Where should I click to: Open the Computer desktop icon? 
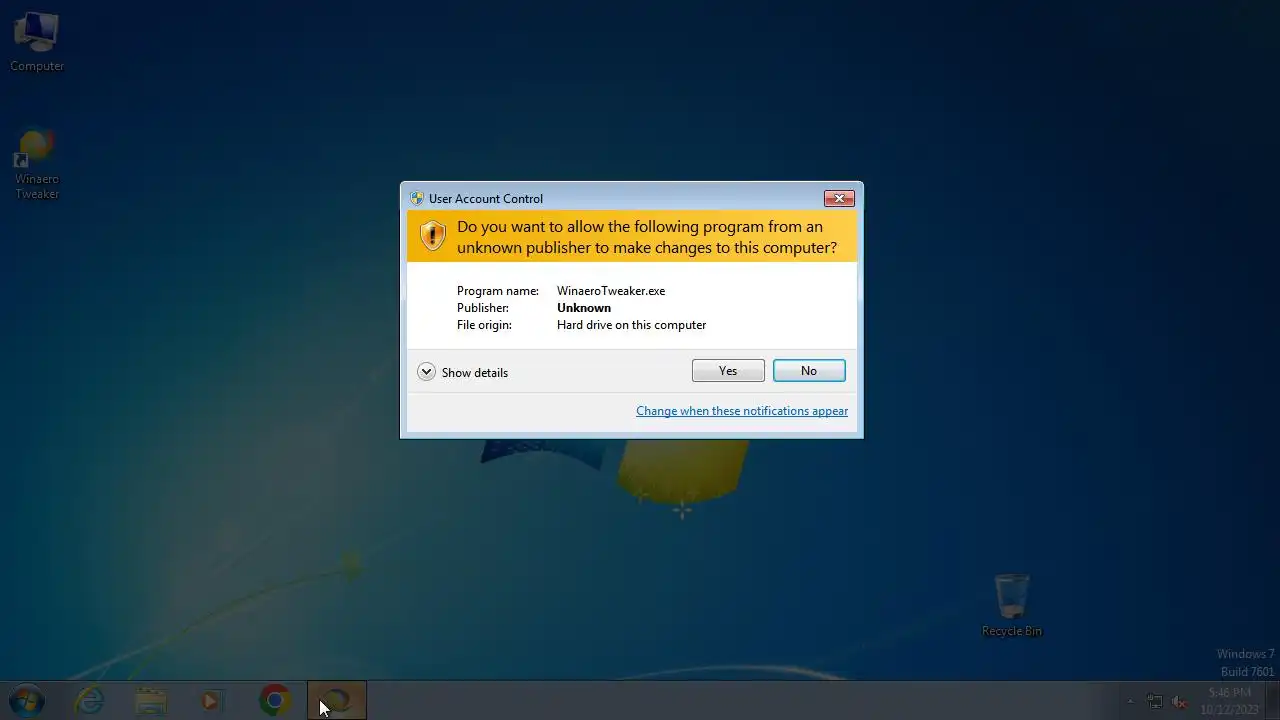pos(37,42)
